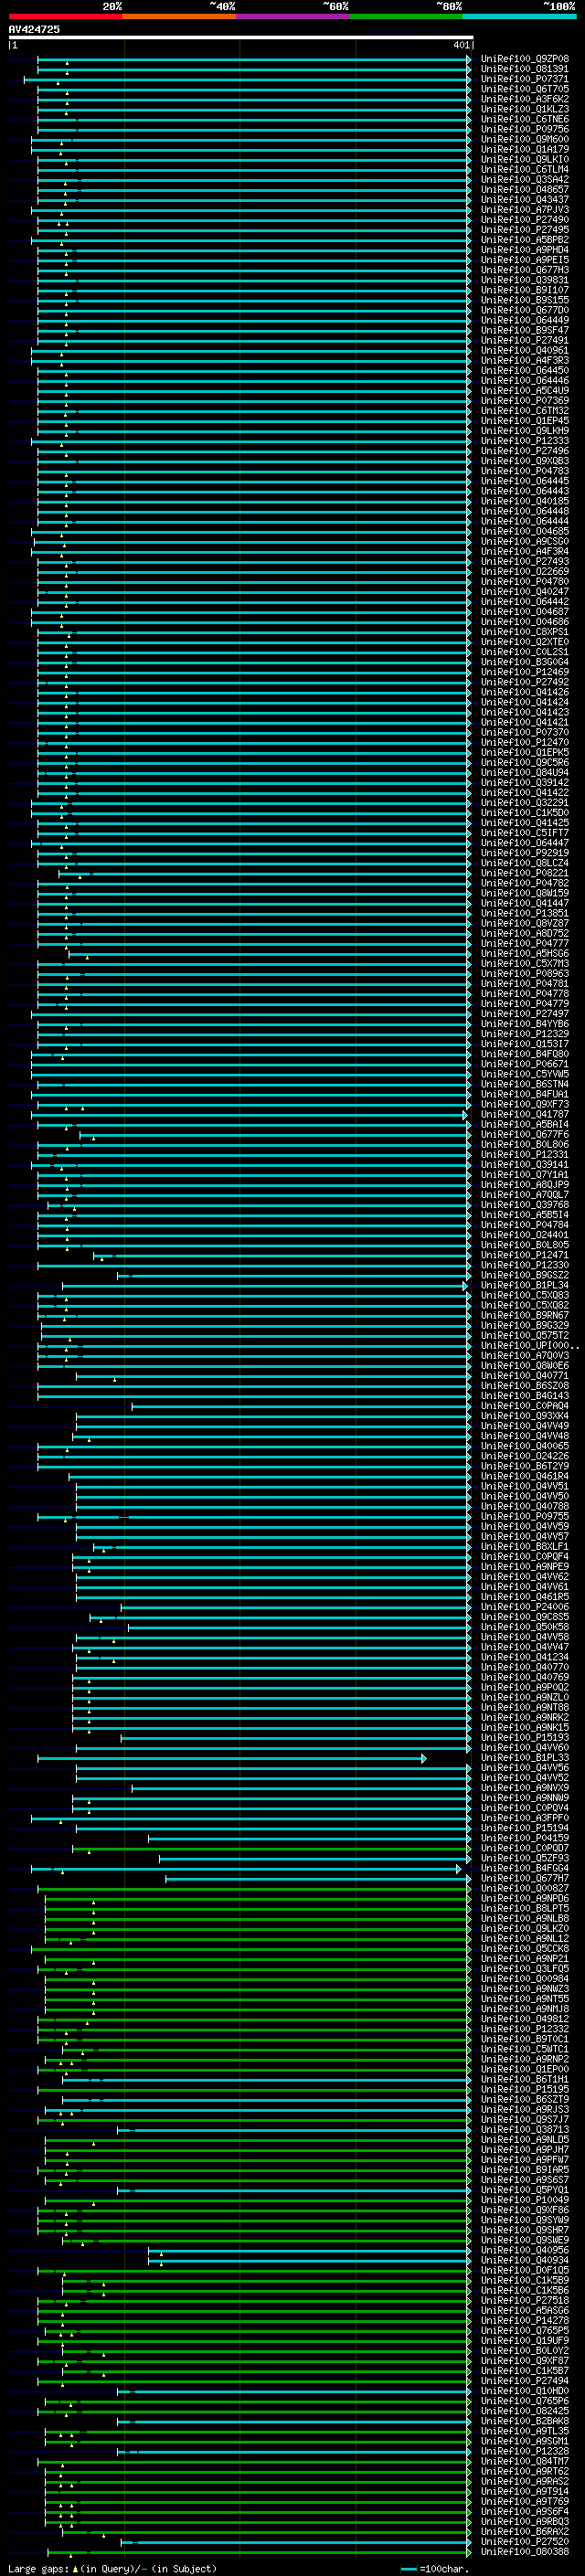Select hit UniRef100_A5C4U9
Screen dimensions: 585x2576
click(x=525, y=390)
